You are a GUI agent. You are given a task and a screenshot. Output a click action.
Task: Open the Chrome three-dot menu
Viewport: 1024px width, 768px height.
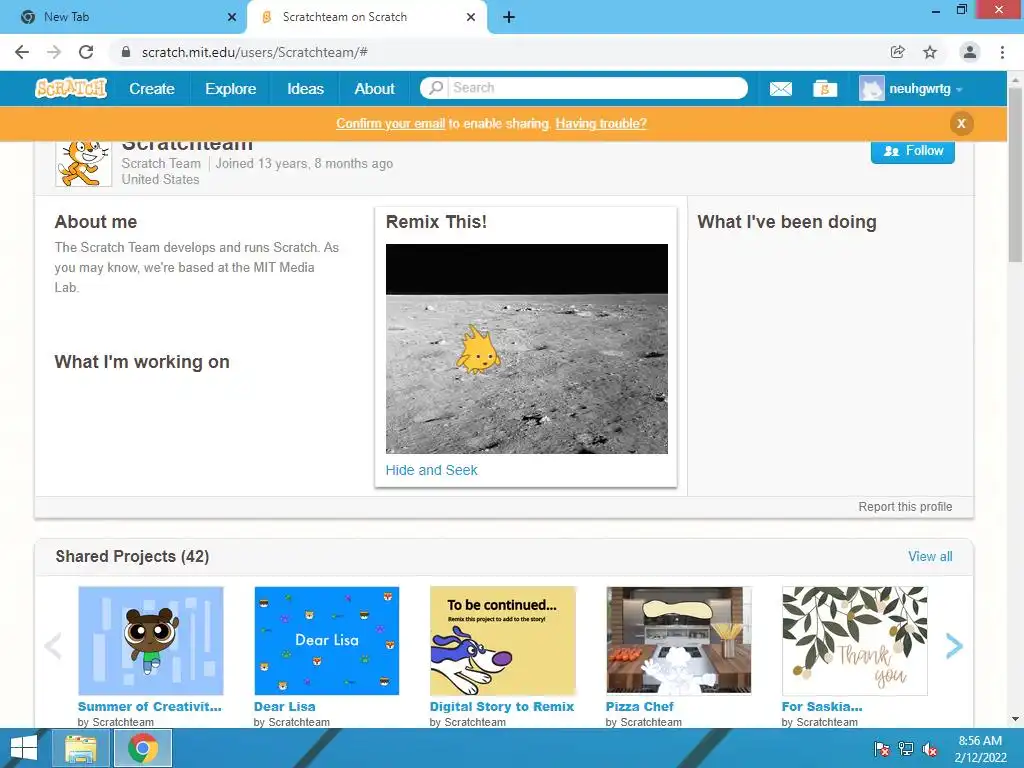[1002, 52]
